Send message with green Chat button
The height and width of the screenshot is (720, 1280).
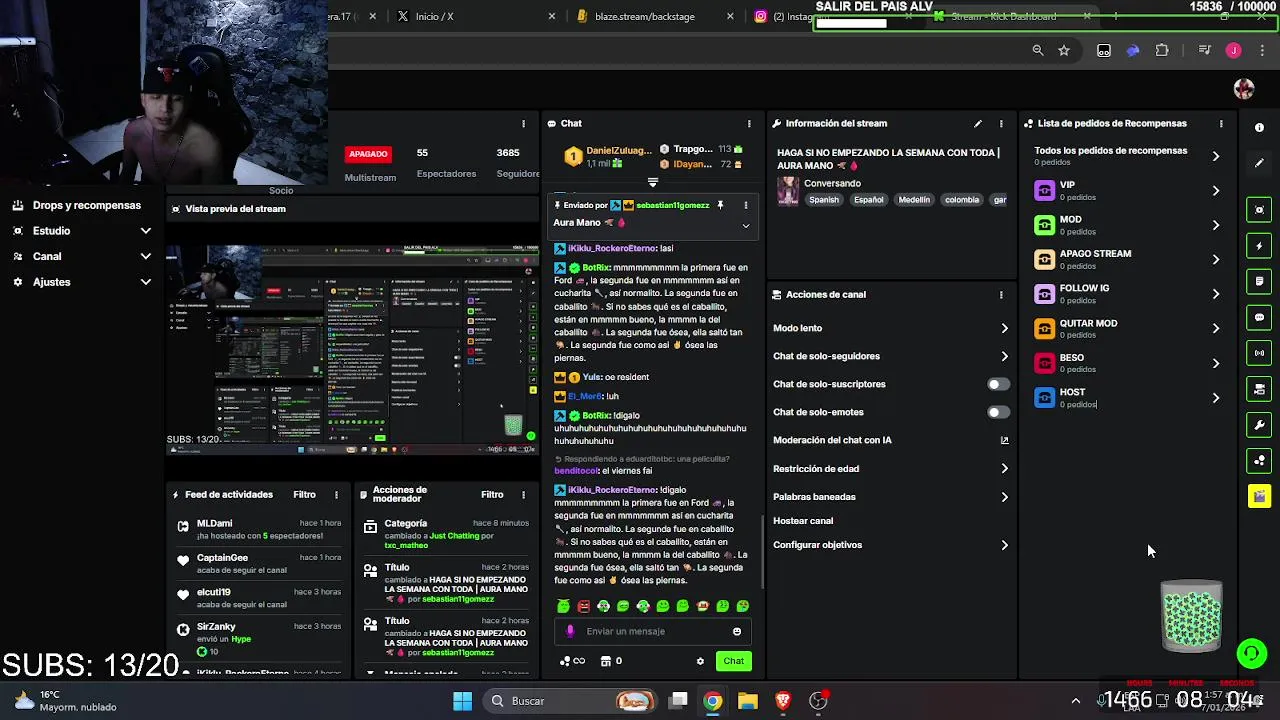tap(734, 661)
